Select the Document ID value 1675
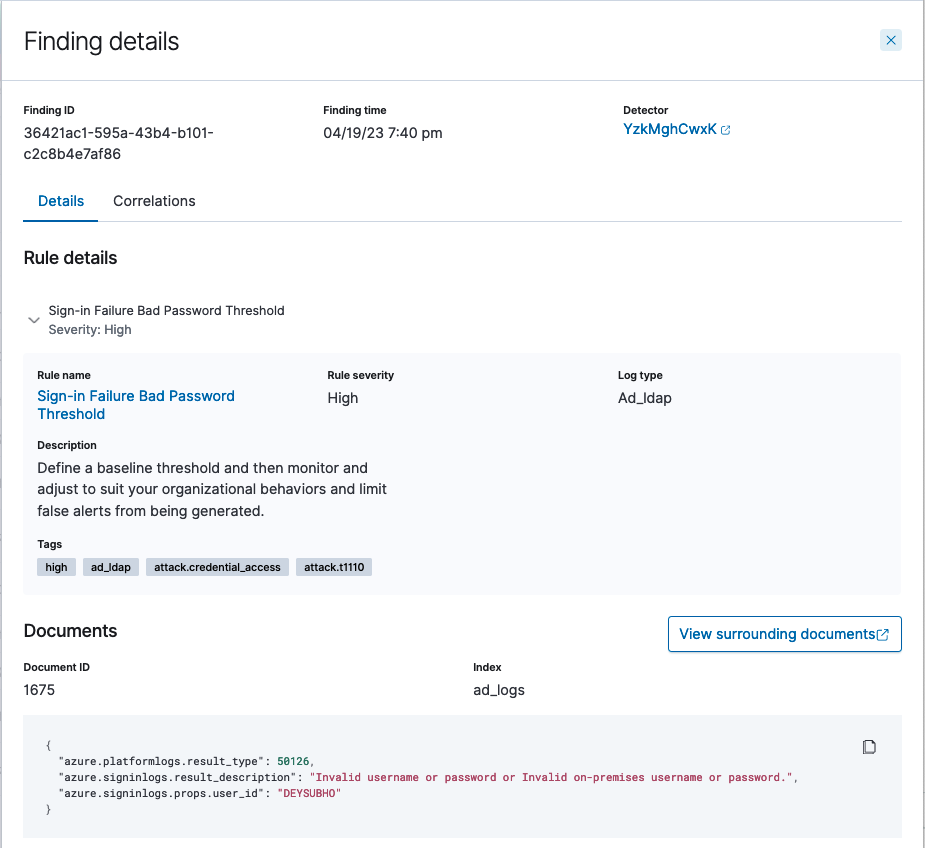 [x=36, y=689]
